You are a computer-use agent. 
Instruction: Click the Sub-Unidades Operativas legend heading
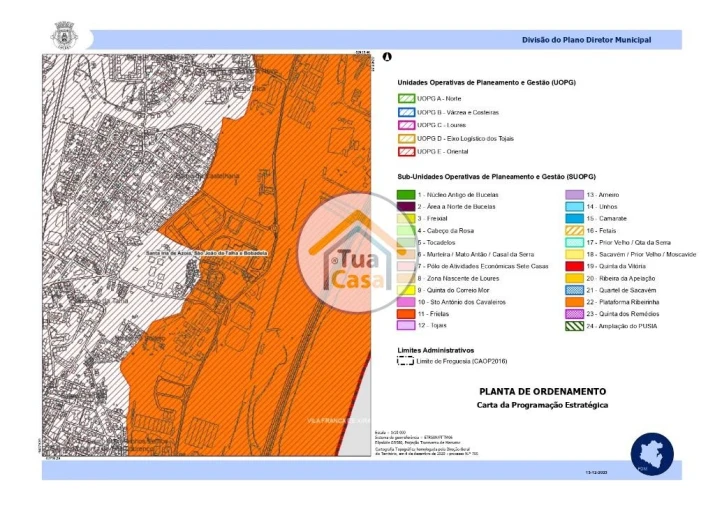490,175
